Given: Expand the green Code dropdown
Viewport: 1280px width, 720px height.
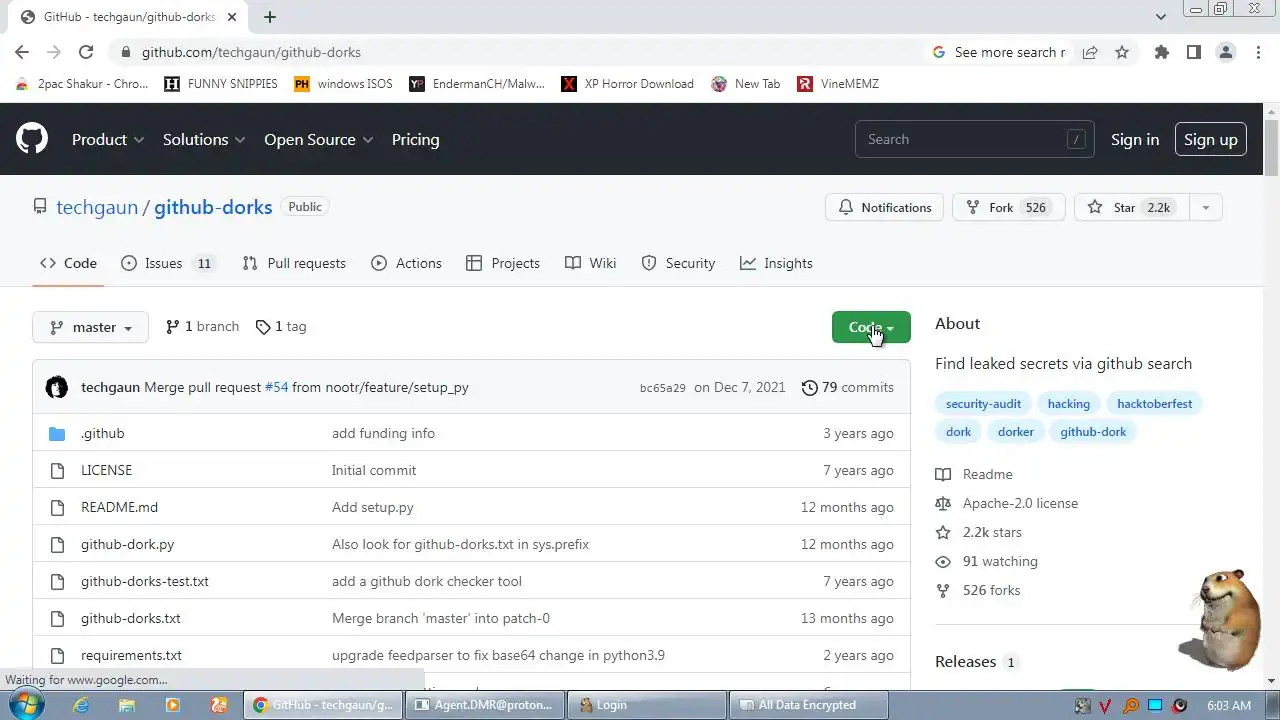Looking at the screenshot, I should [x=871, y=327].
